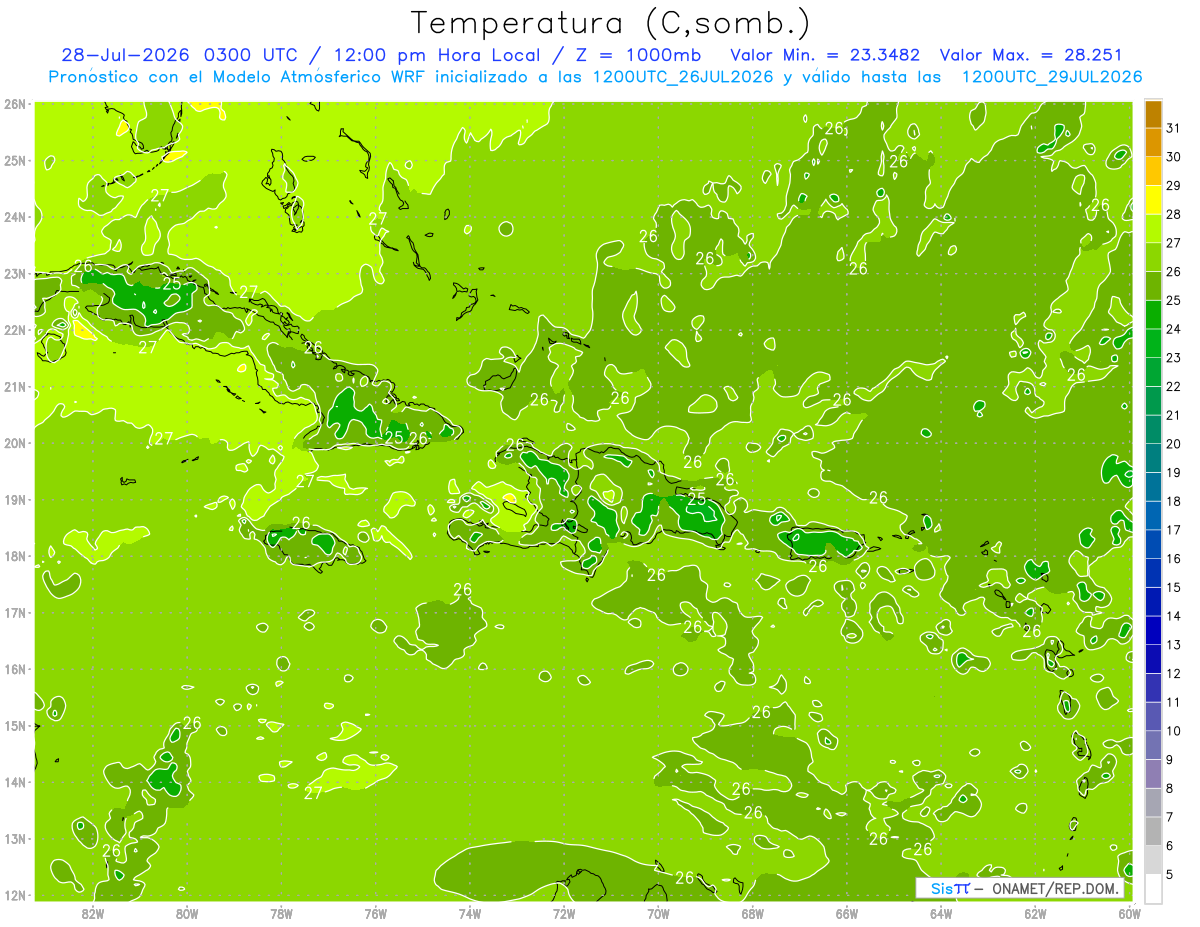
Task: Click the title 'Temperatura (C,somb.)'
Action: point(611,24)
